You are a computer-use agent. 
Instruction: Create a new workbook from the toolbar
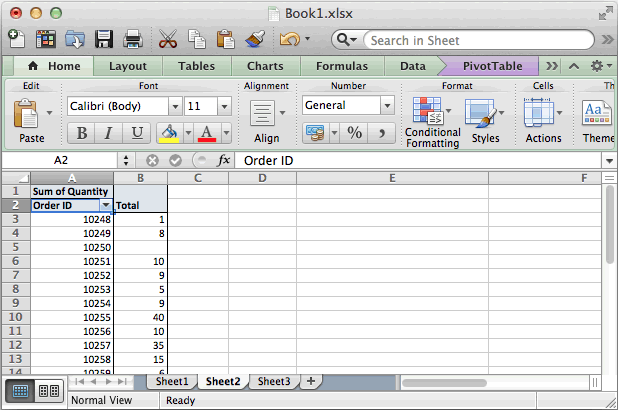click(x=16, y=39)
